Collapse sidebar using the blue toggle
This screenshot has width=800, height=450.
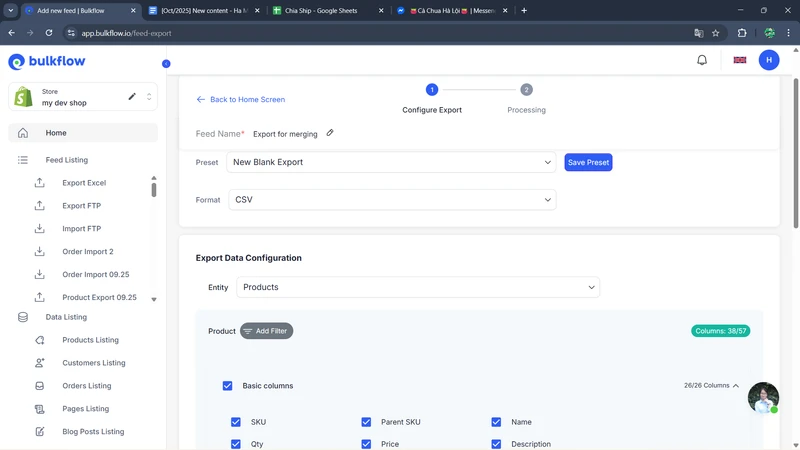(x=166, y=64)
